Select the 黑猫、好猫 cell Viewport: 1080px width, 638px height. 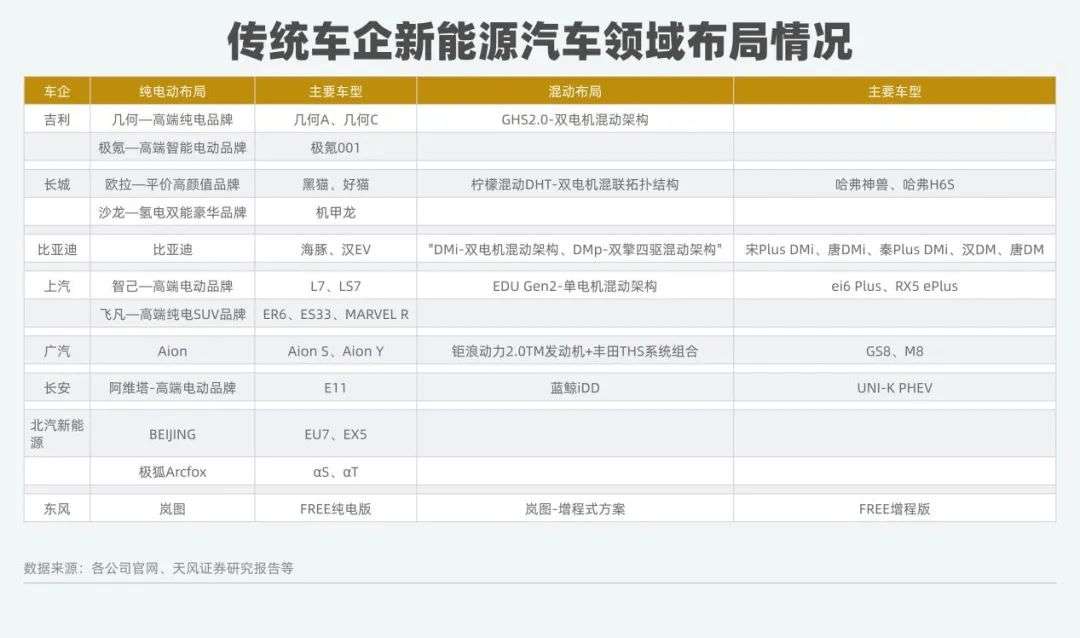335,184
